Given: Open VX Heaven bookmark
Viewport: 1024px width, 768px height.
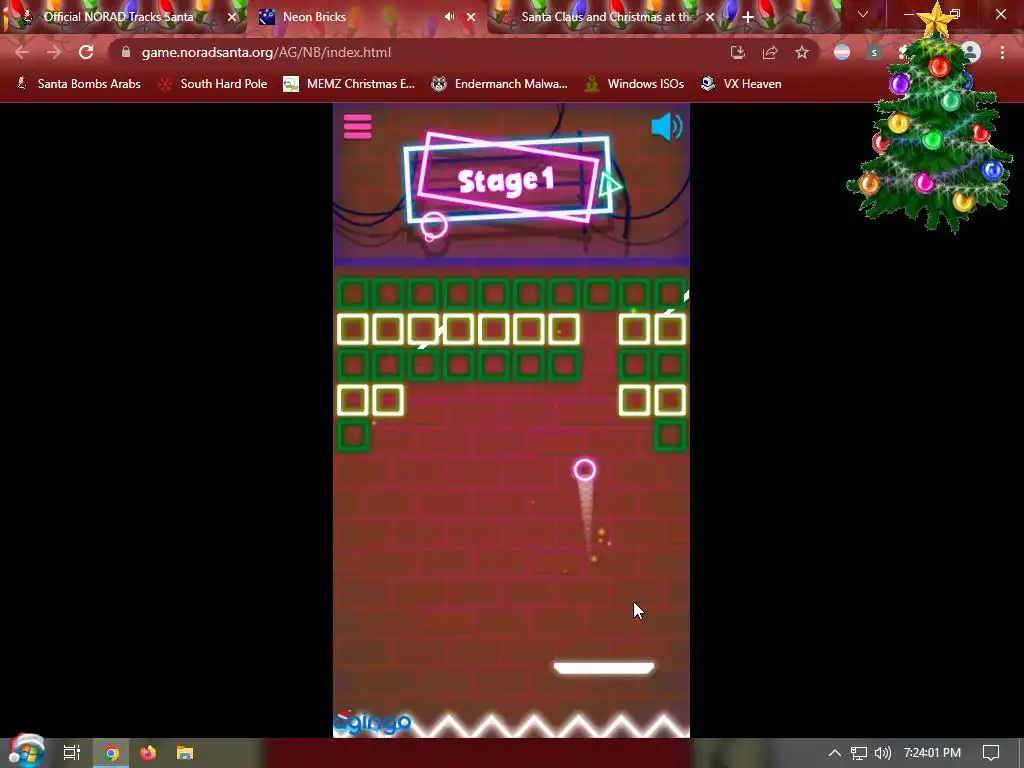Looking at the screenshot, I should [x=741, y=84].
